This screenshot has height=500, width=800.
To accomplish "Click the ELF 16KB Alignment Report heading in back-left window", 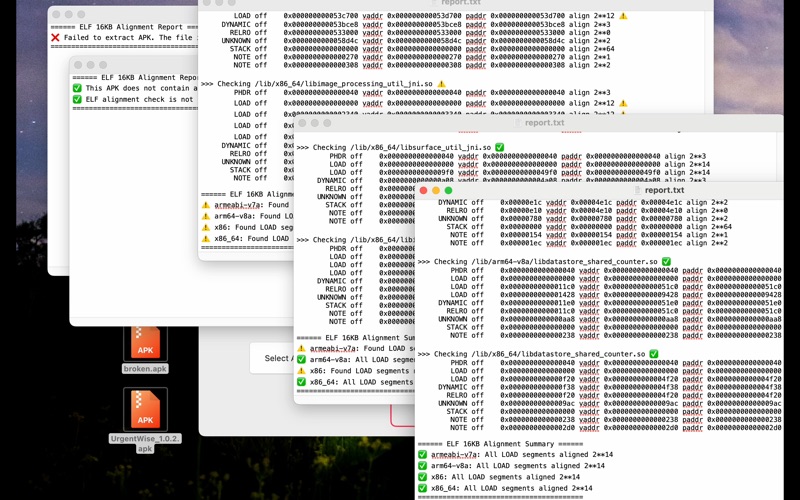I will [124, 27].
